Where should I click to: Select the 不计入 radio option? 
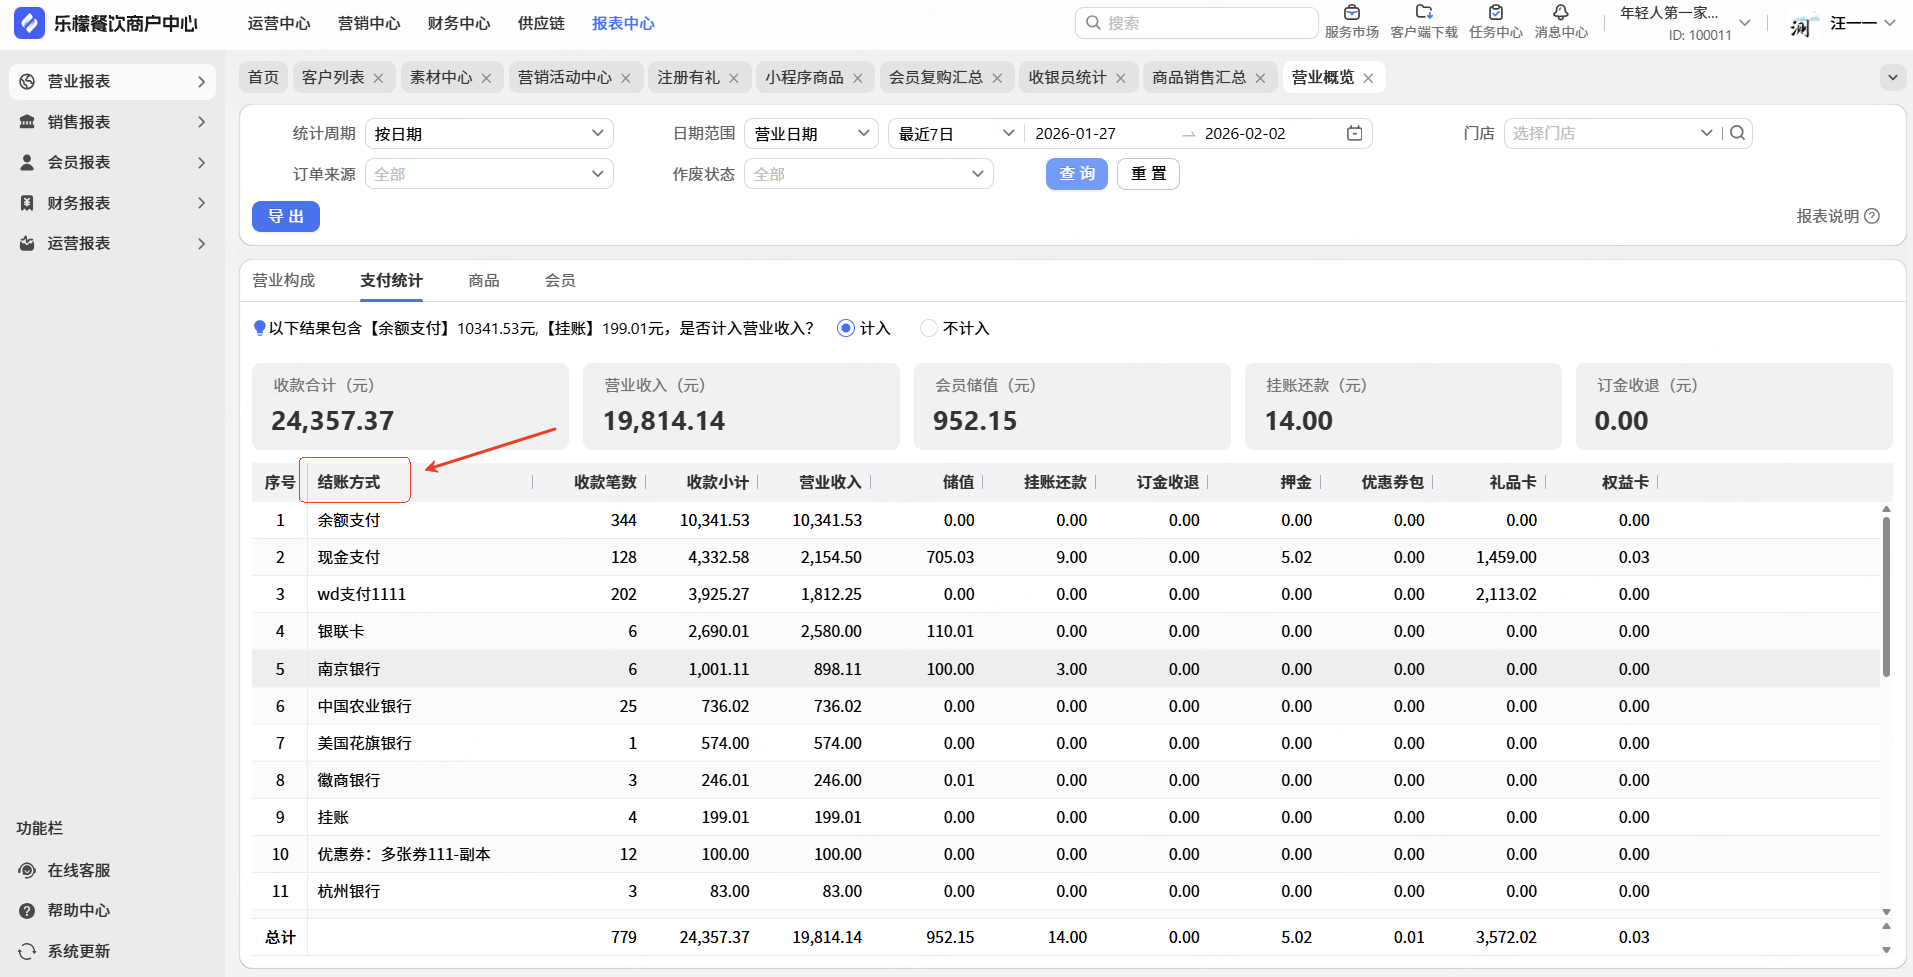929,328
